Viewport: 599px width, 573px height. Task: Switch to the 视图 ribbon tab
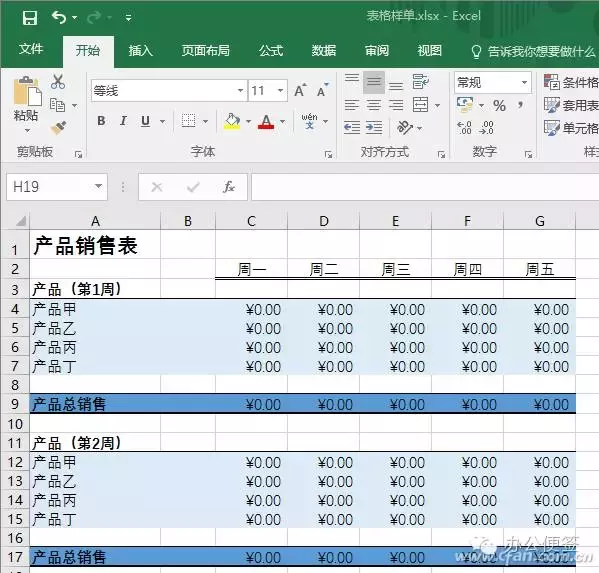coord(429,50)
